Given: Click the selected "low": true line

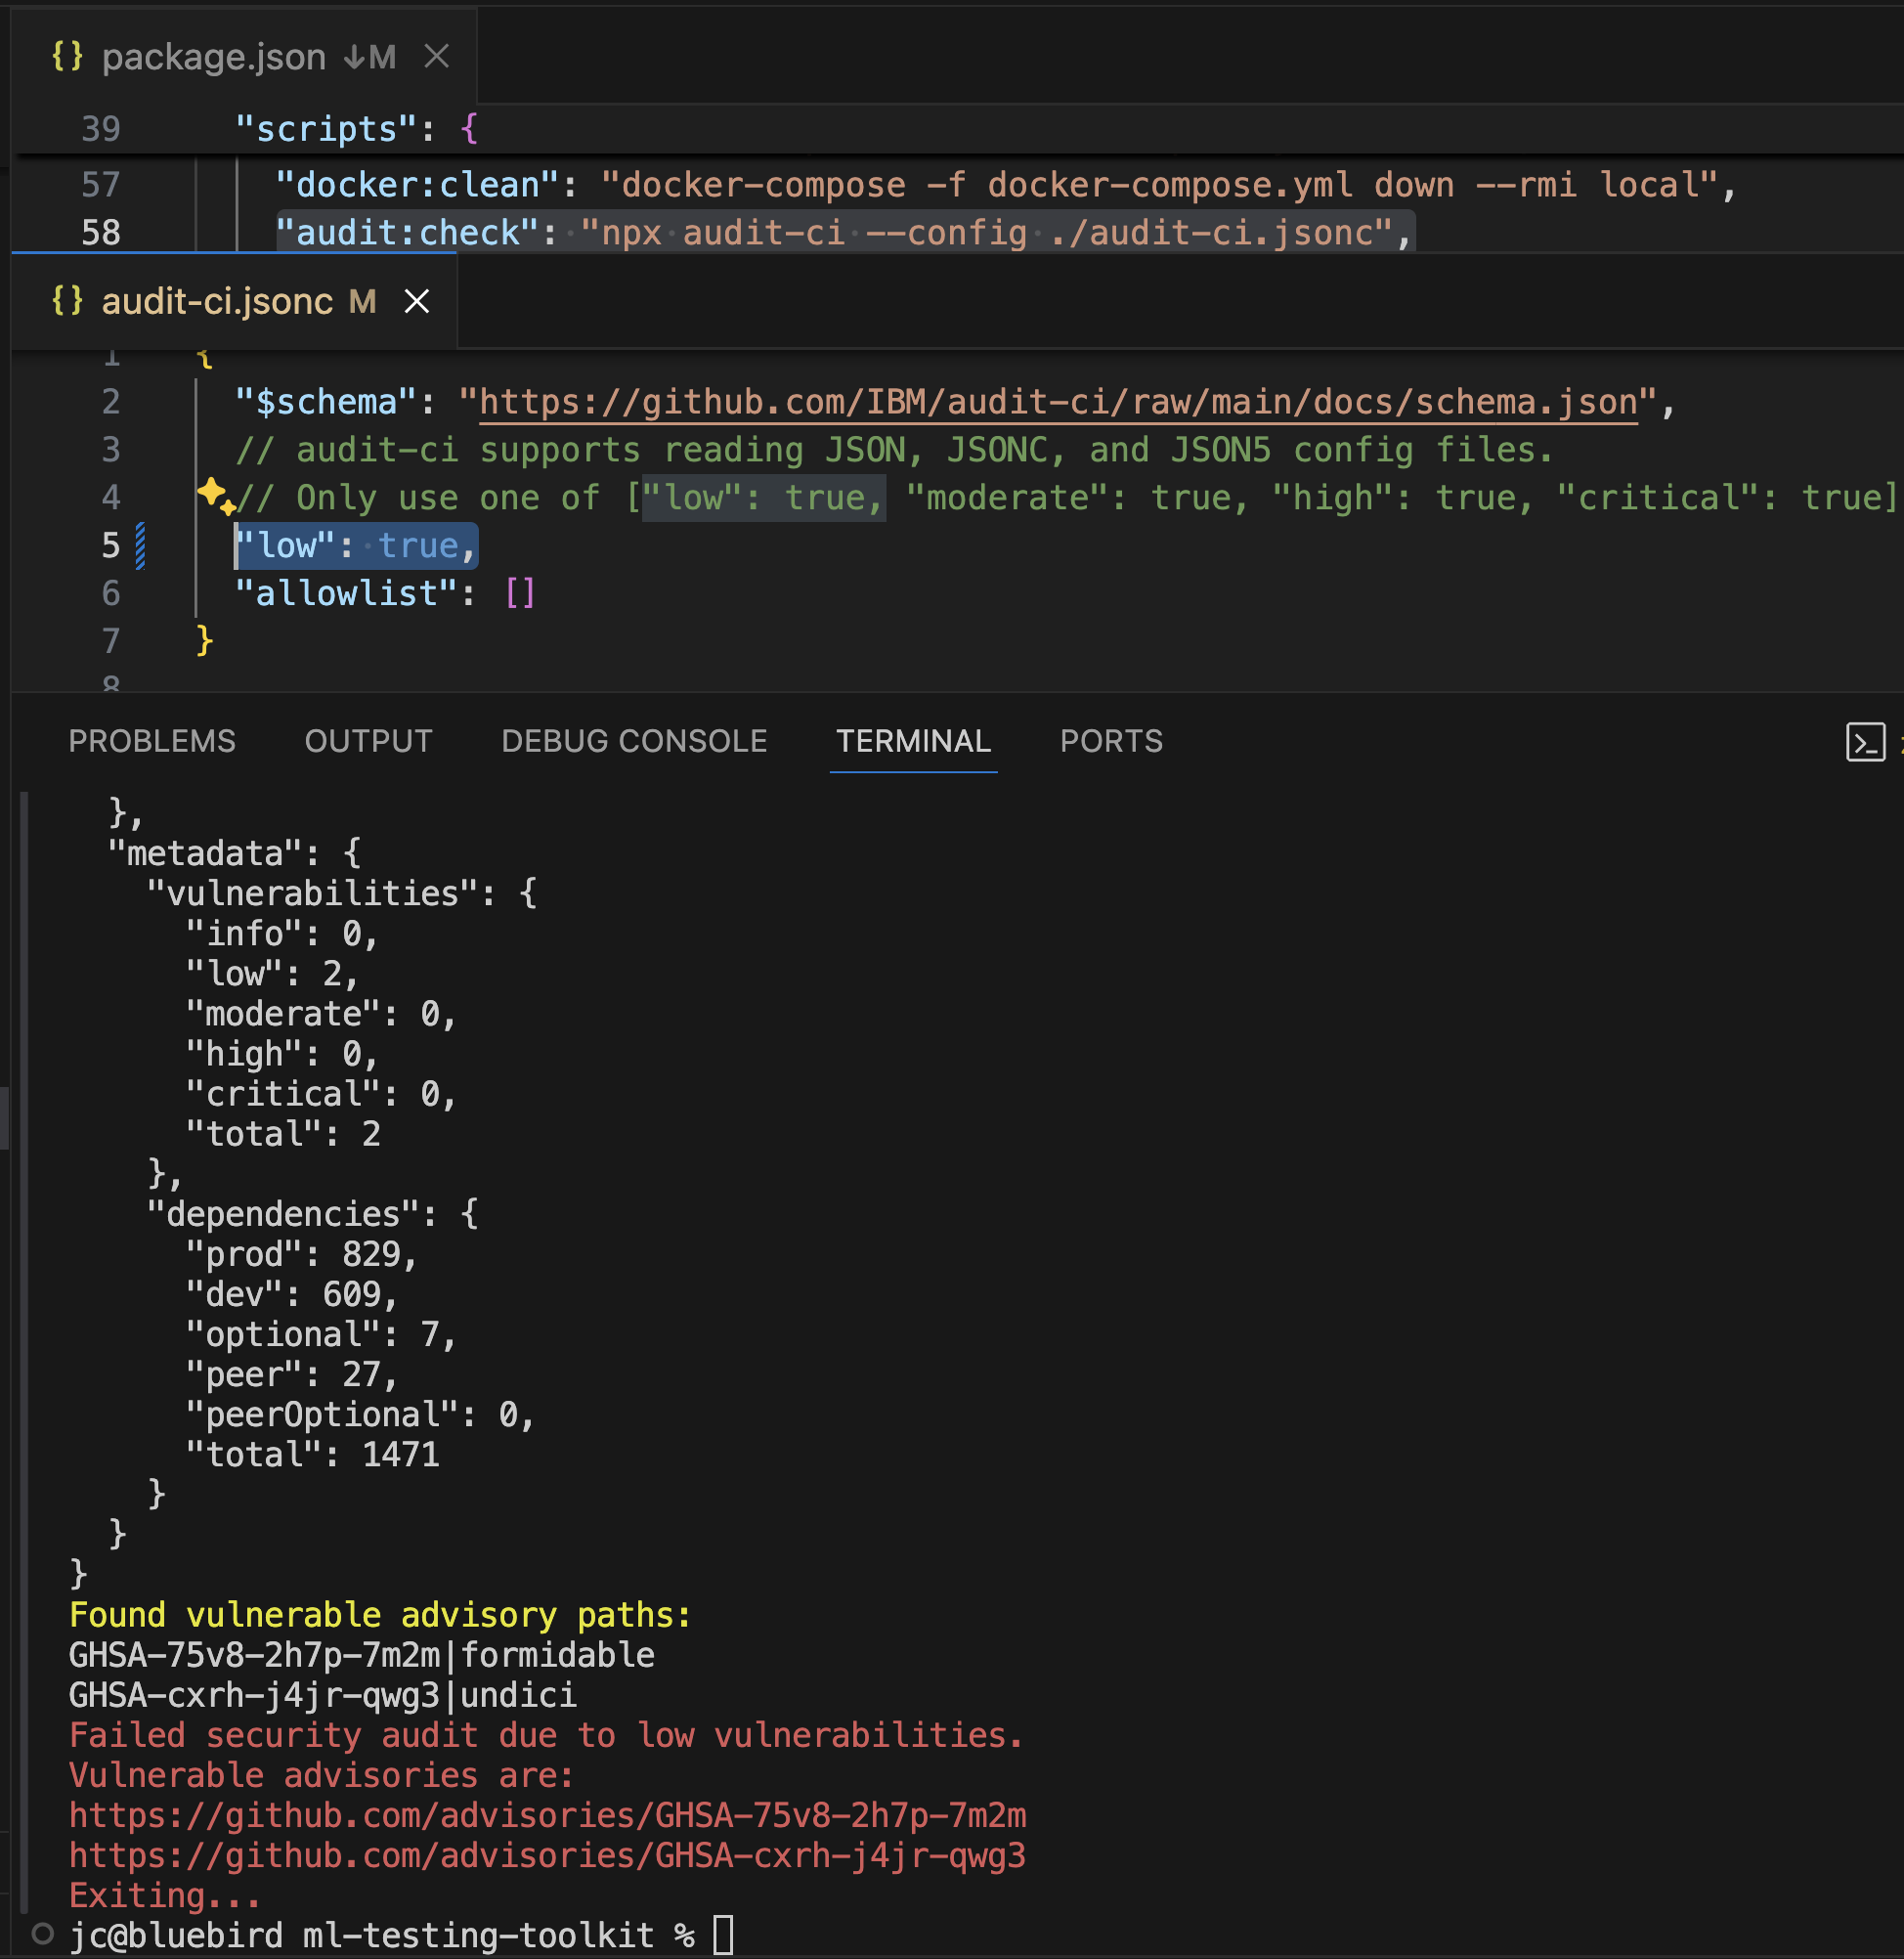Looking at the screenshot, I should click(x=356, y=546).
